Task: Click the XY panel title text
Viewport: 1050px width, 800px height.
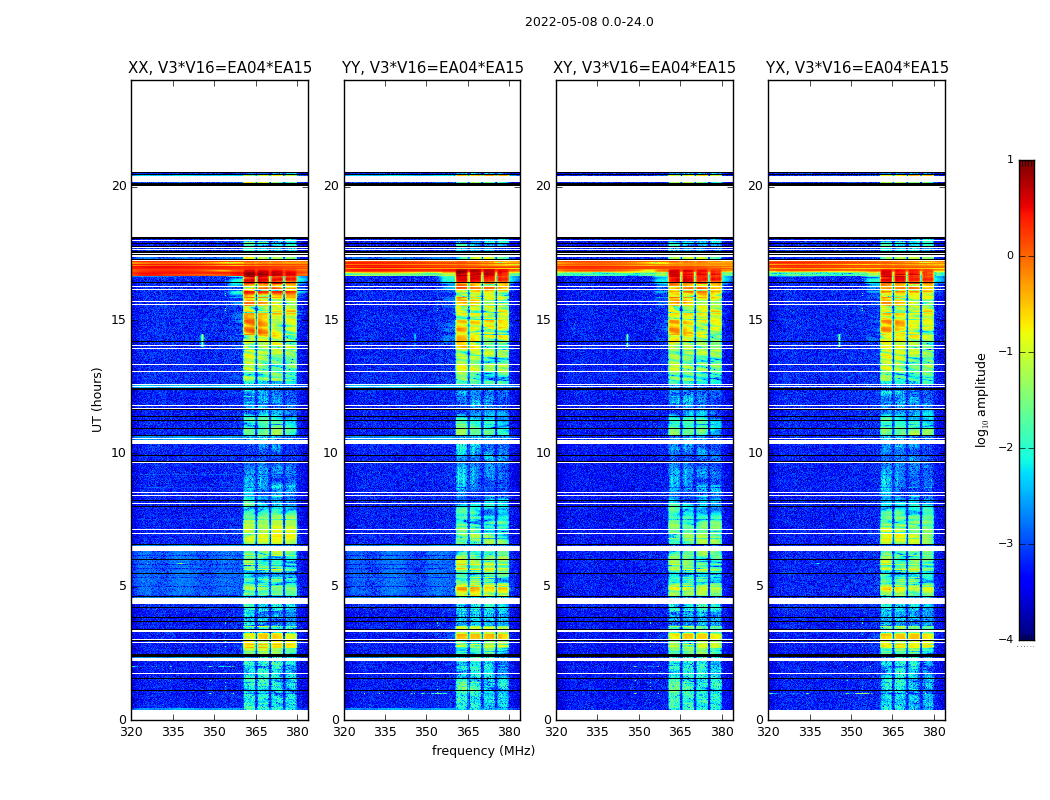Action: [x=644, y=68]
